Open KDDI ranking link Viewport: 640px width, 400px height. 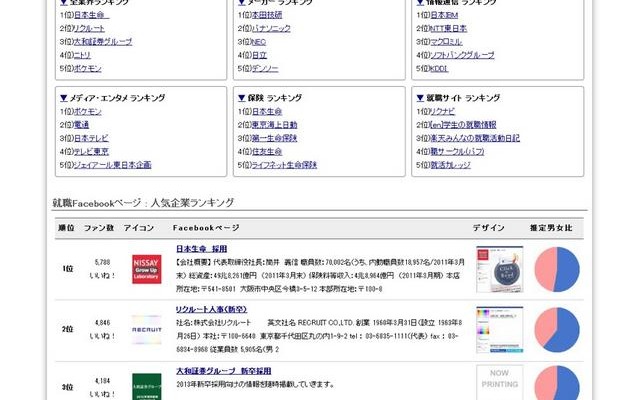(439, 69)
